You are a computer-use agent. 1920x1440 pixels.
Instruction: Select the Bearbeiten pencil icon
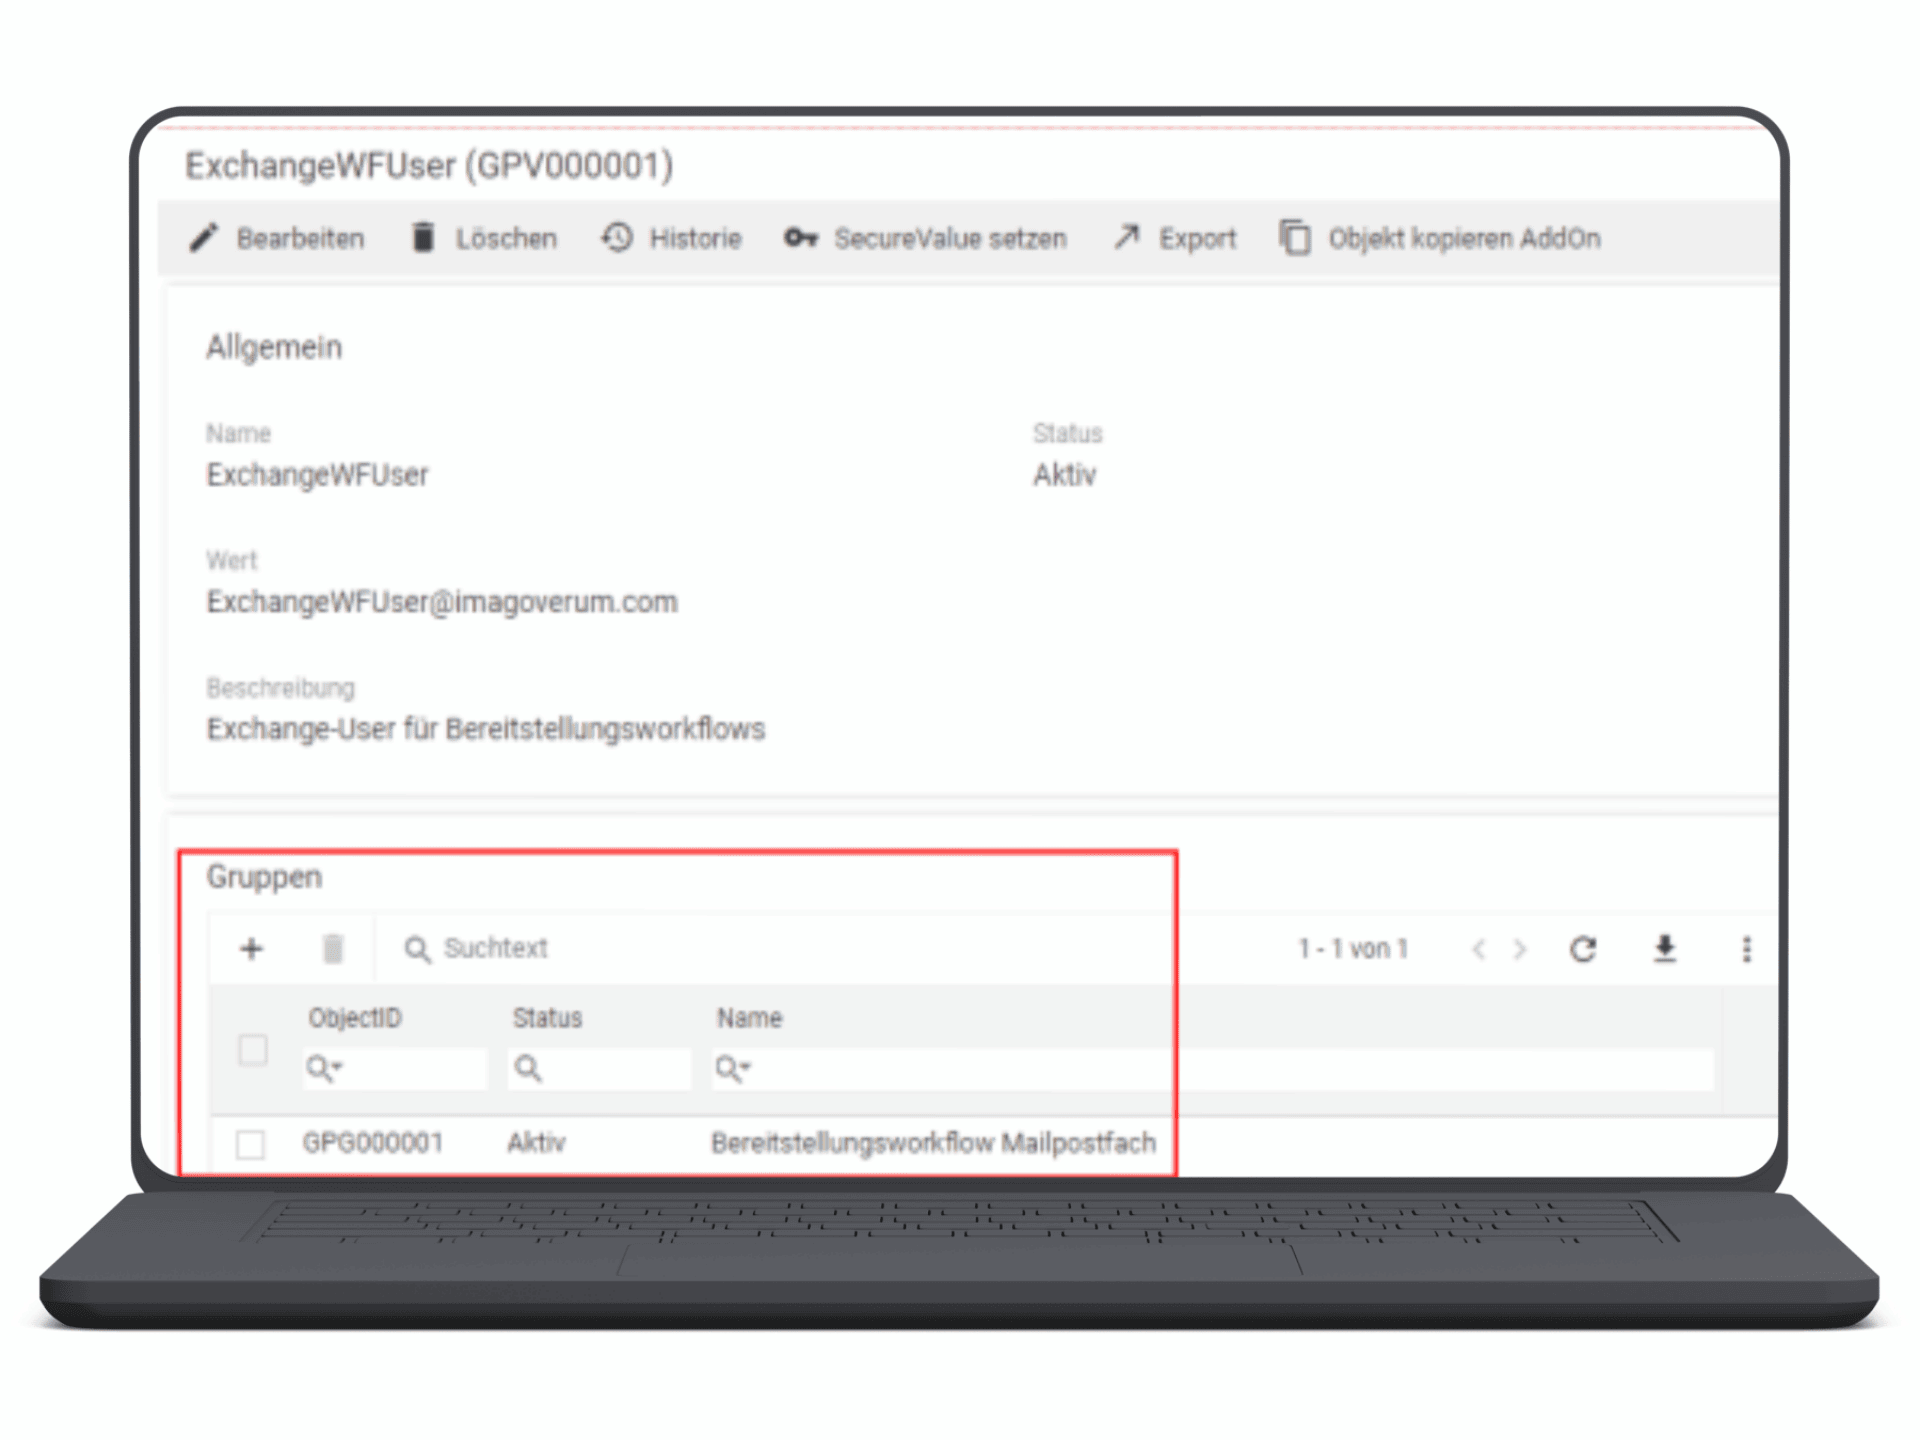point(205,238)
